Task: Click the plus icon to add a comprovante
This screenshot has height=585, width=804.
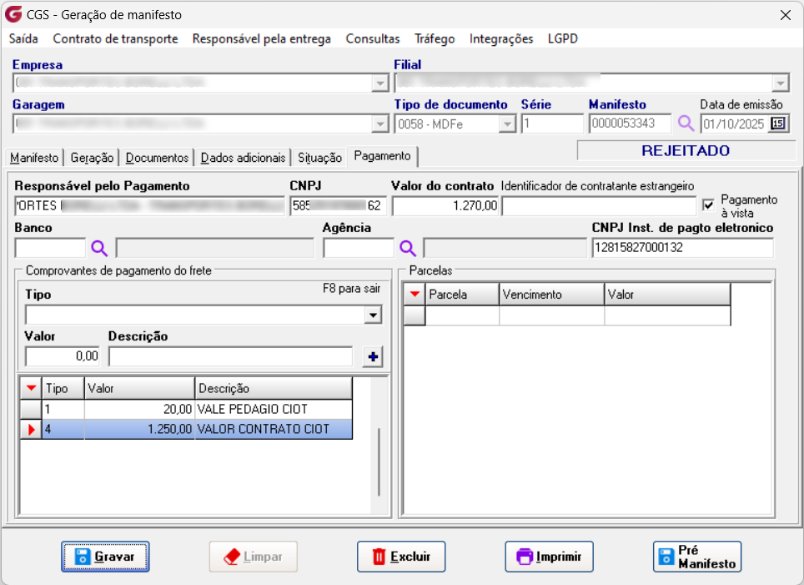Action: point(374,357)
